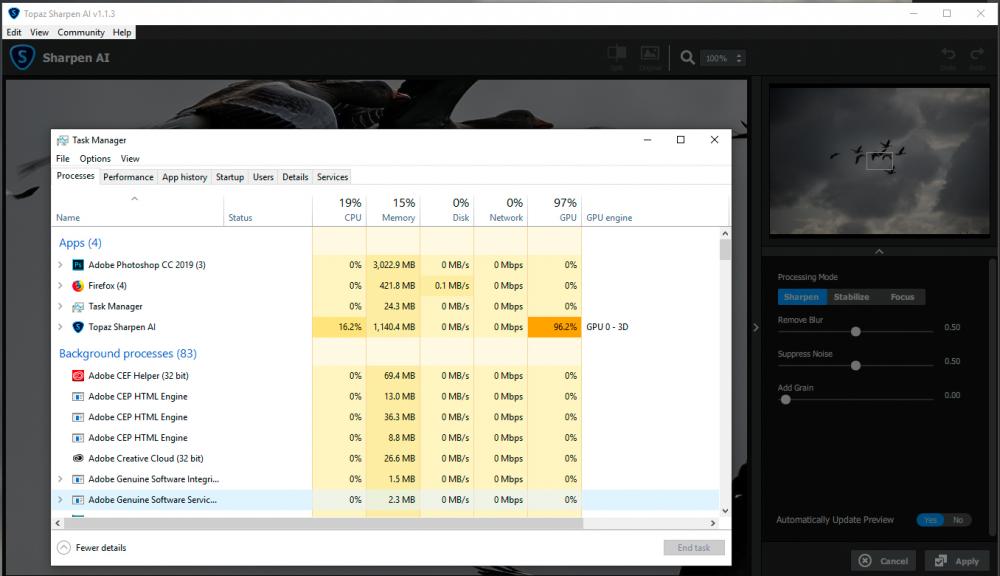Click the magnifier zoom icon in Sharpen AI
The image size is (1000, 576).
pos(687,58)
